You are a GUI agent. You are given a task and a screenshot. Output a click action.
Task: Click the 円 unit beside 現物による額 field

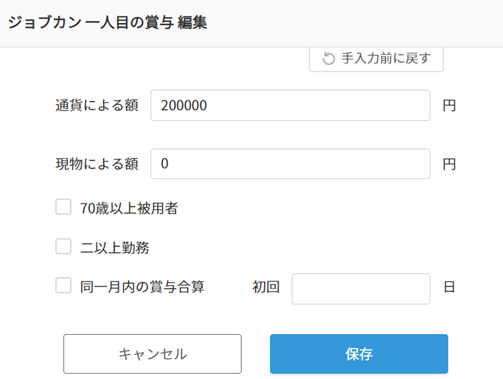[x=449, y=164]
